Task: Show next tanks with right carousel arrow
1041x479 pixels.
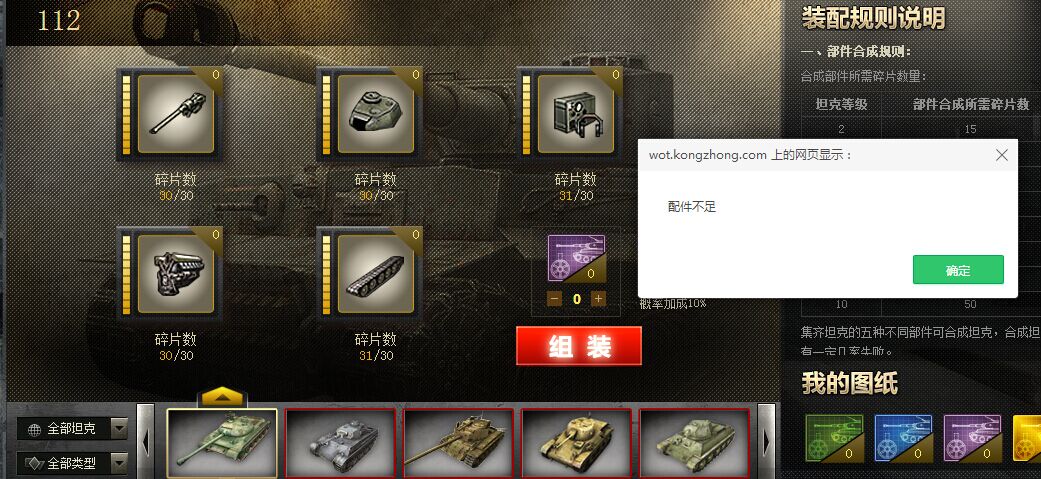Action: pyautogui.click(x=766, y=441)
